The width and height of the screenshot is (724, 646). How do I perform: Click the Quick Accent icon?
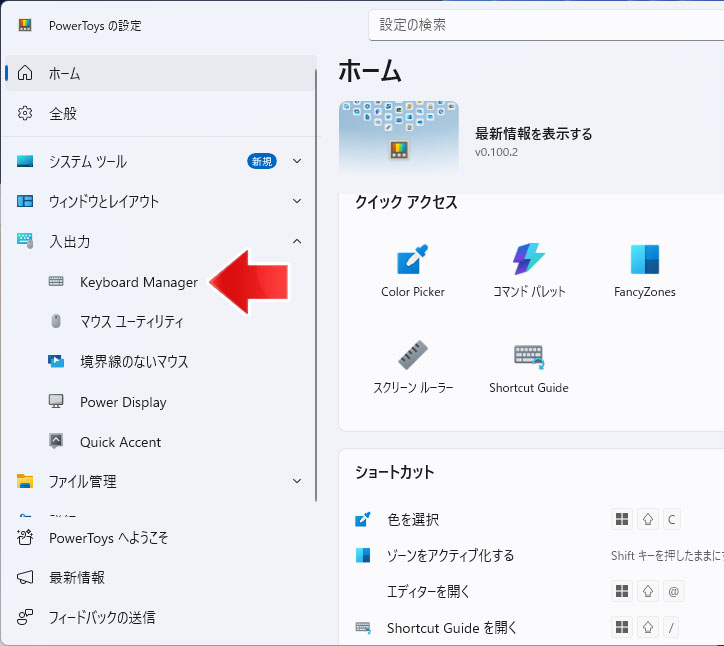(56, 441)
